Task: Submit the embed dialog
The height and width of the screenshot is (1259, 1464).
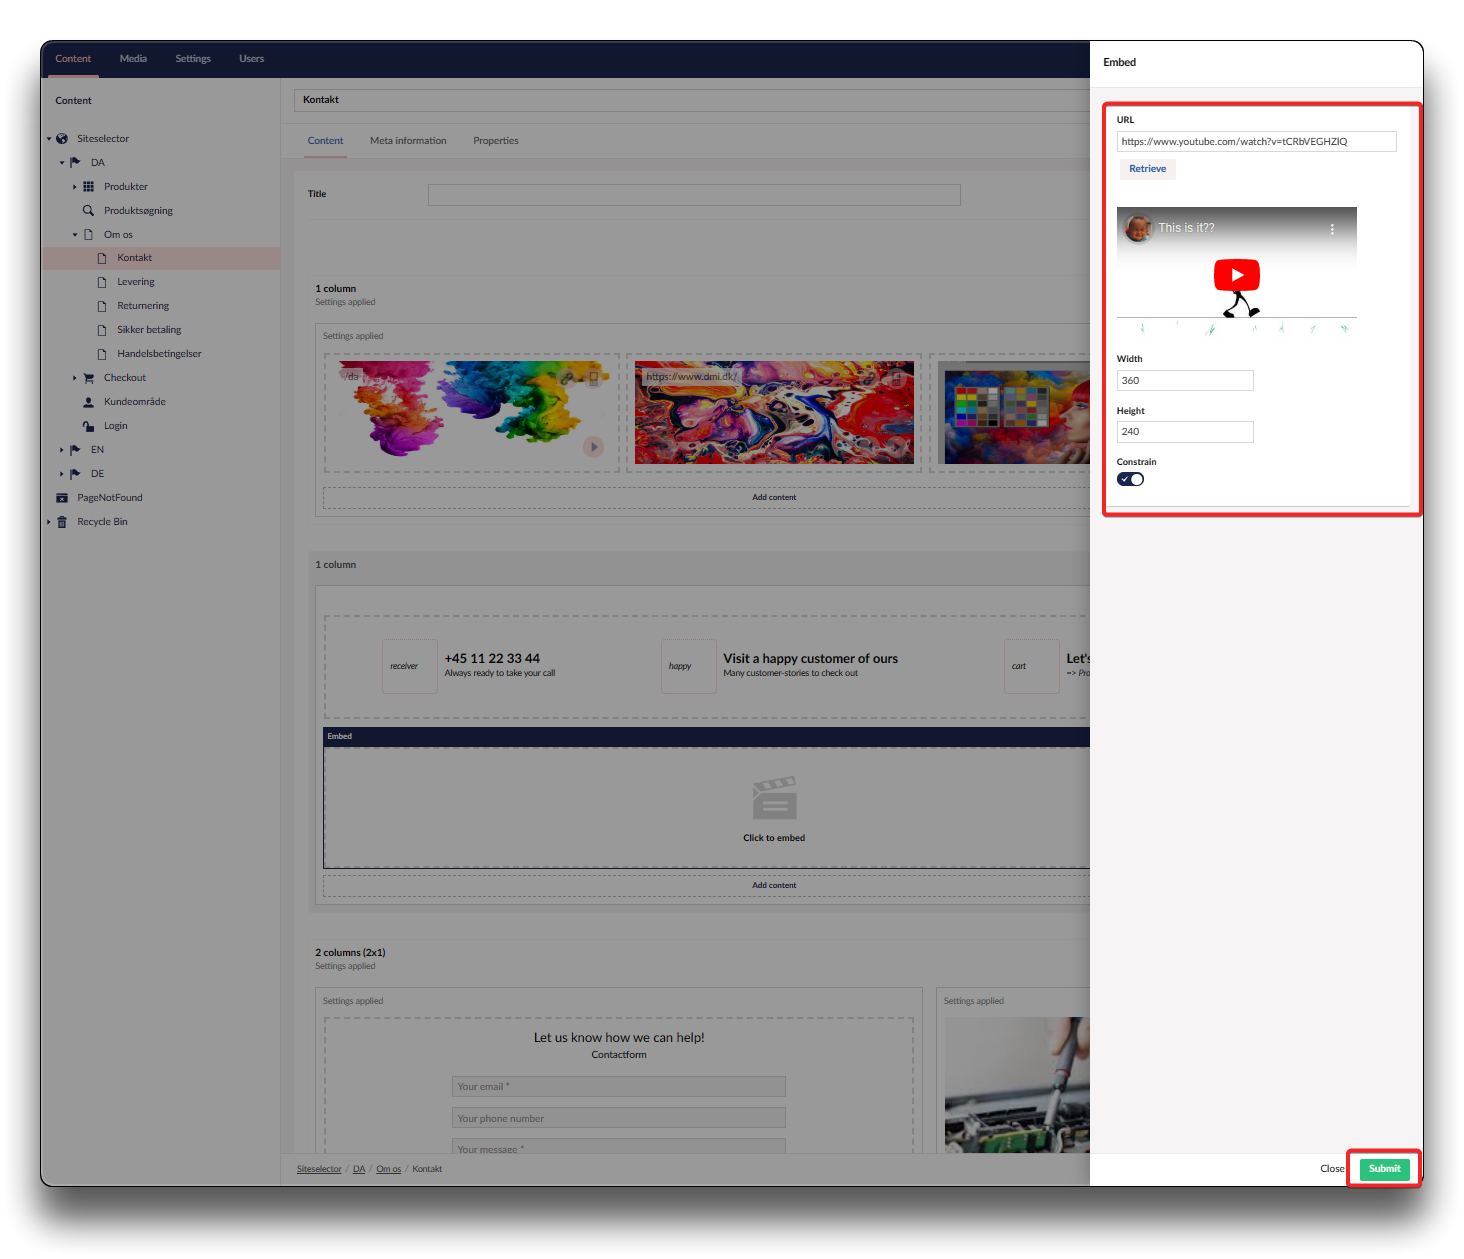Action: [x=1384, y=1169]
